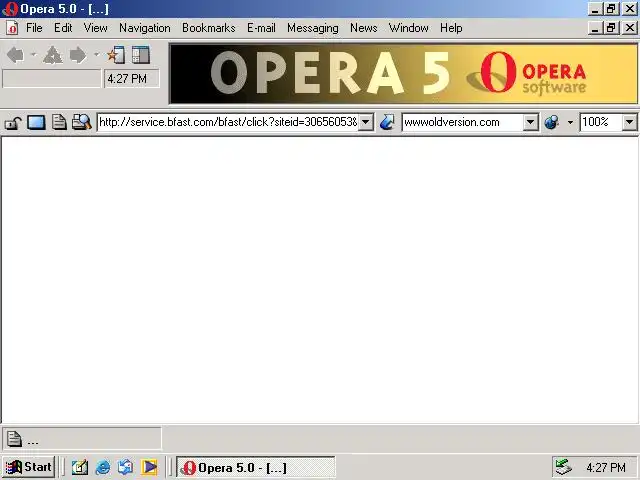
Task: Click the status bar page icon
Action: tap(14, 439)
